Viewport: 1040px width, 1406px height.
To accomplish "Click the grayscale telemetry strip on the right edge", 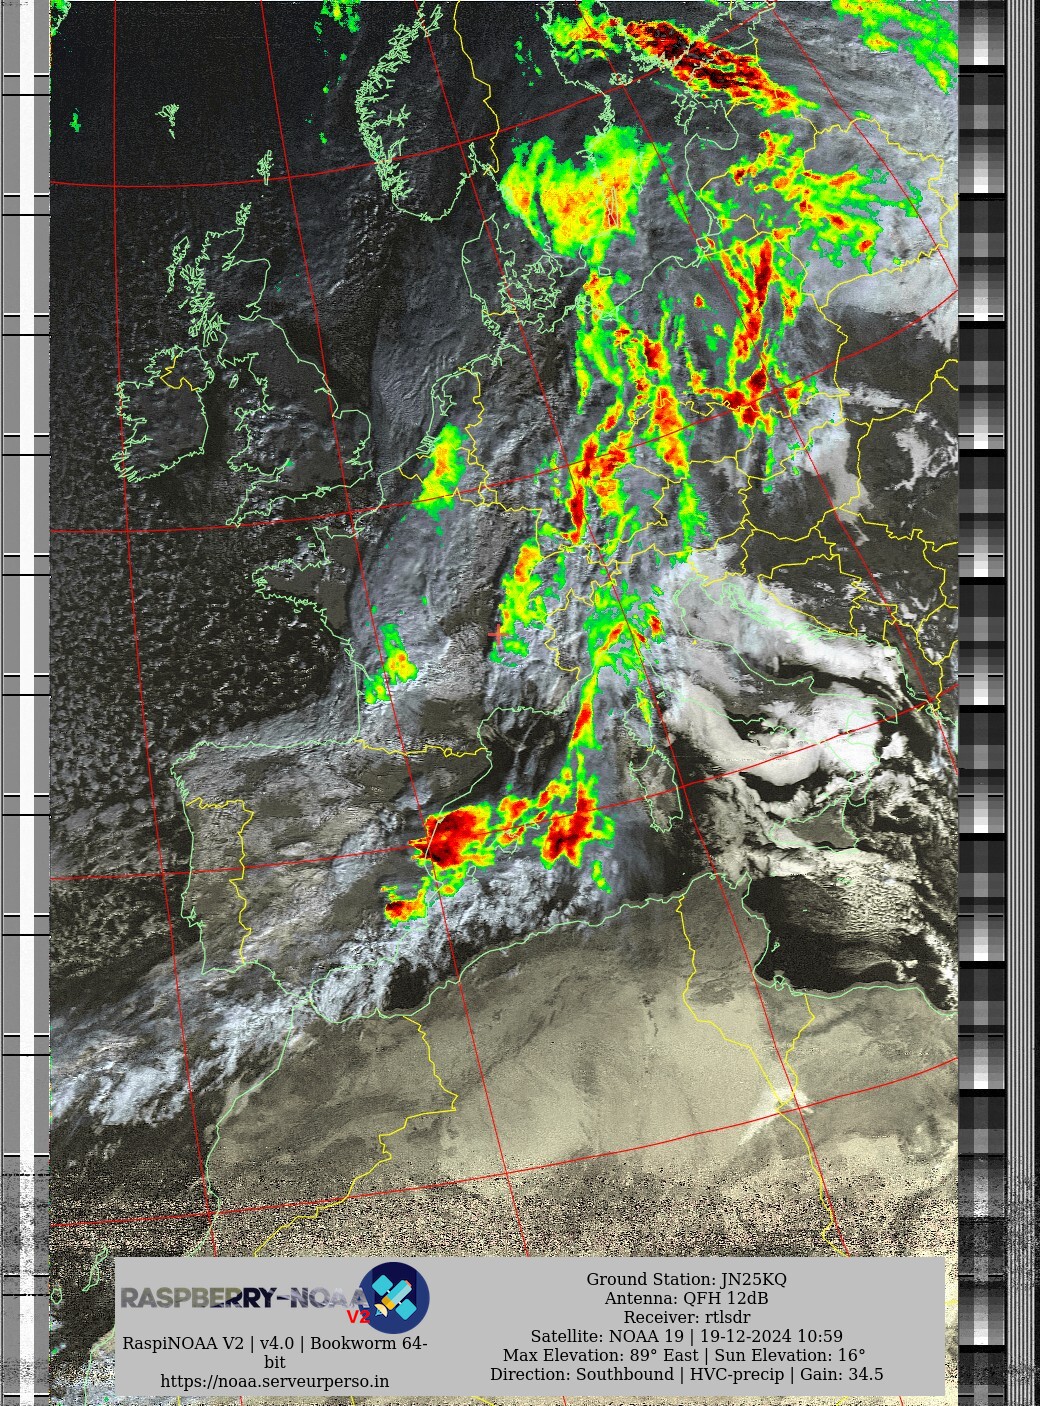I will click(982, 600).
